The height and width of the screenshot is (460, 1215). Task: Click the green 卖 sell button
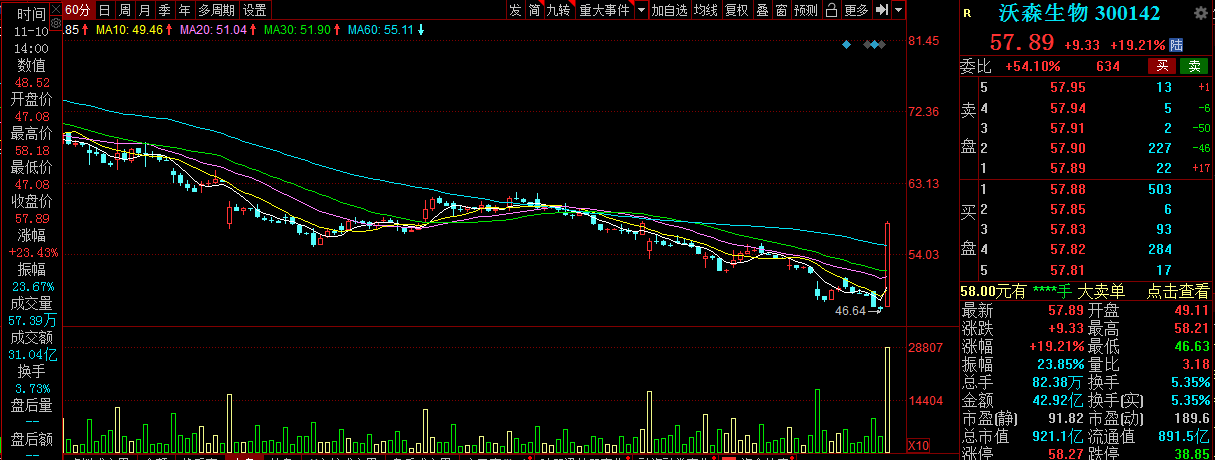[x=1194, y=66]
